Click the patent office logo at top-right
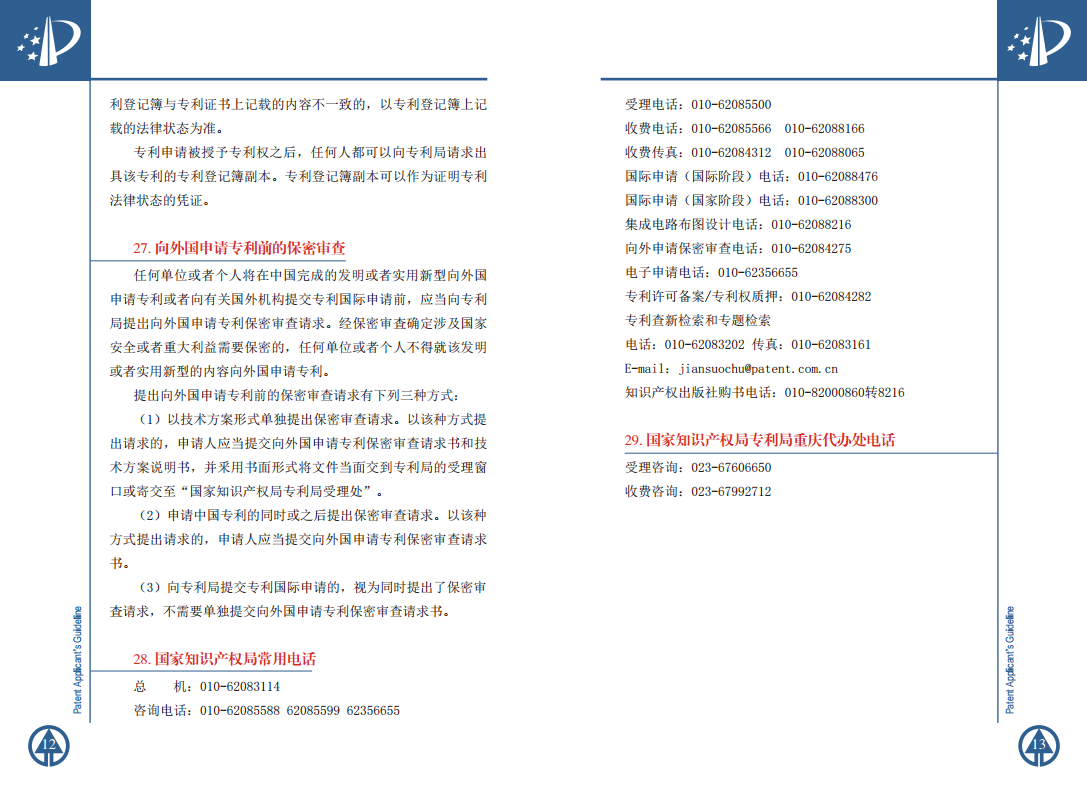 coord(1041,41)
